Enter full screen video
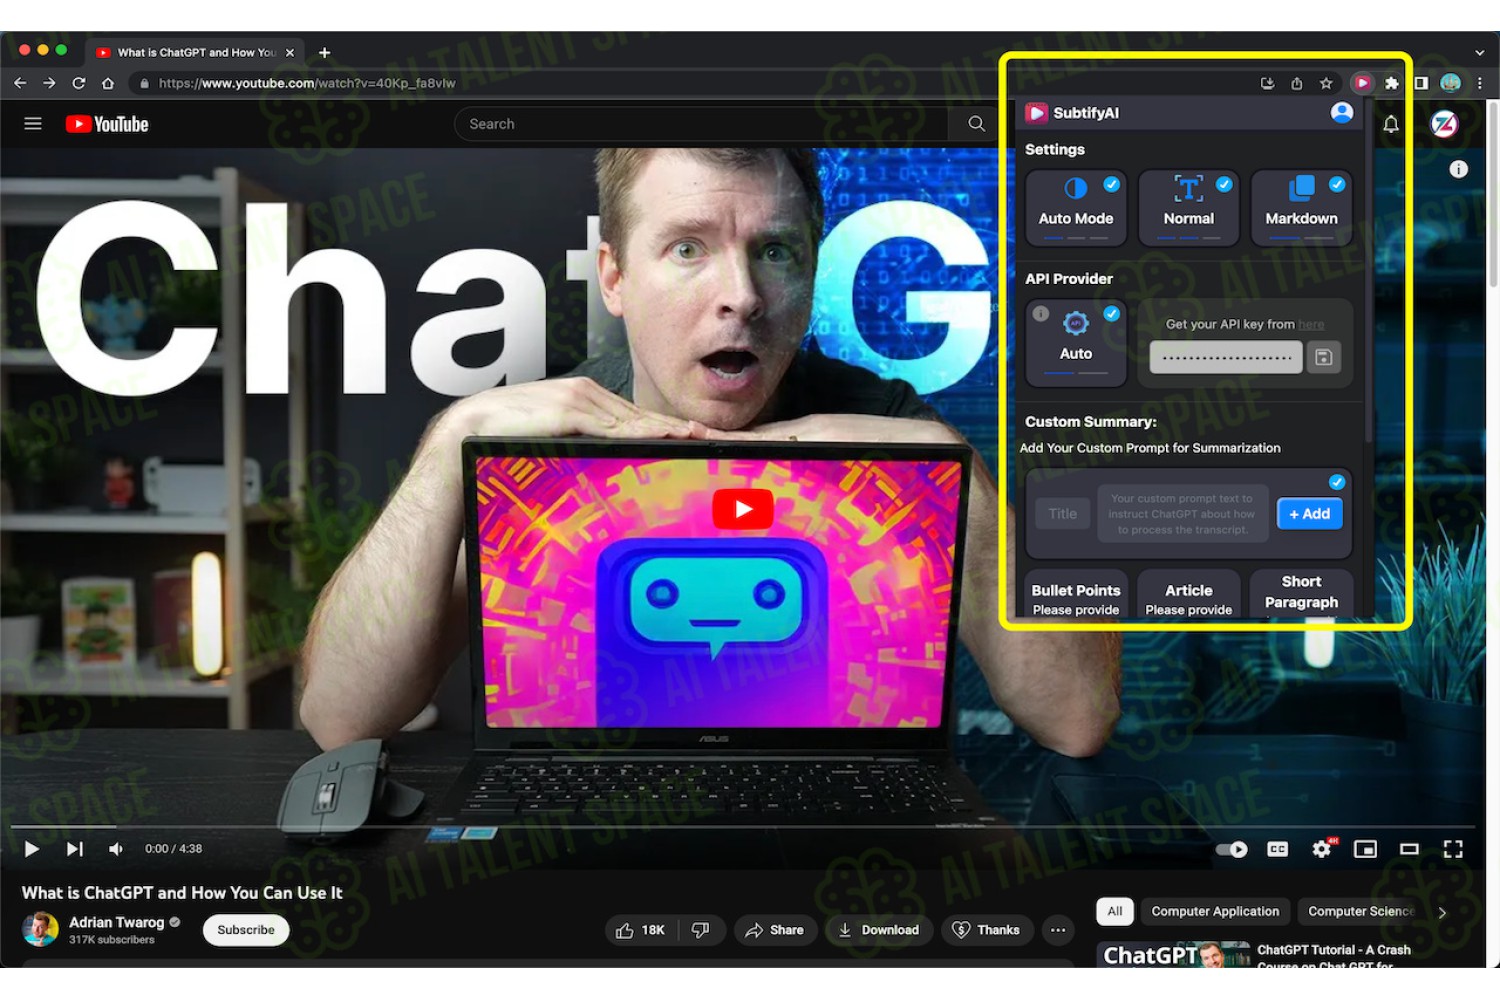This screenshot has height=1000, width=1500. click(x=1453, y=849)
